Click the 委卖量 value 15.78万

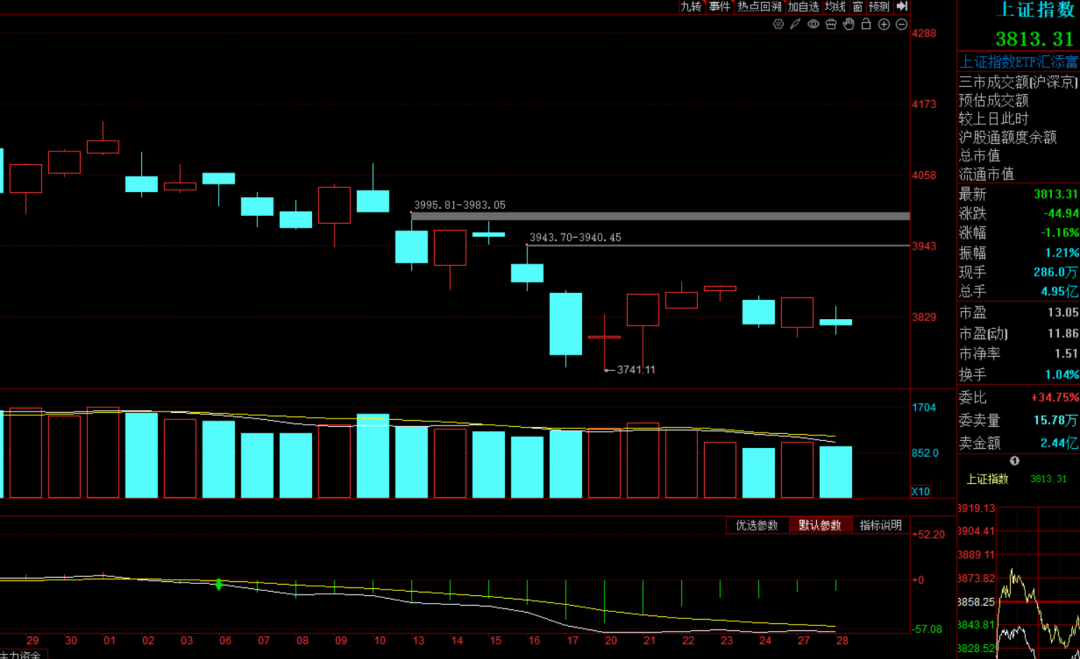(x=1056, y=420)
